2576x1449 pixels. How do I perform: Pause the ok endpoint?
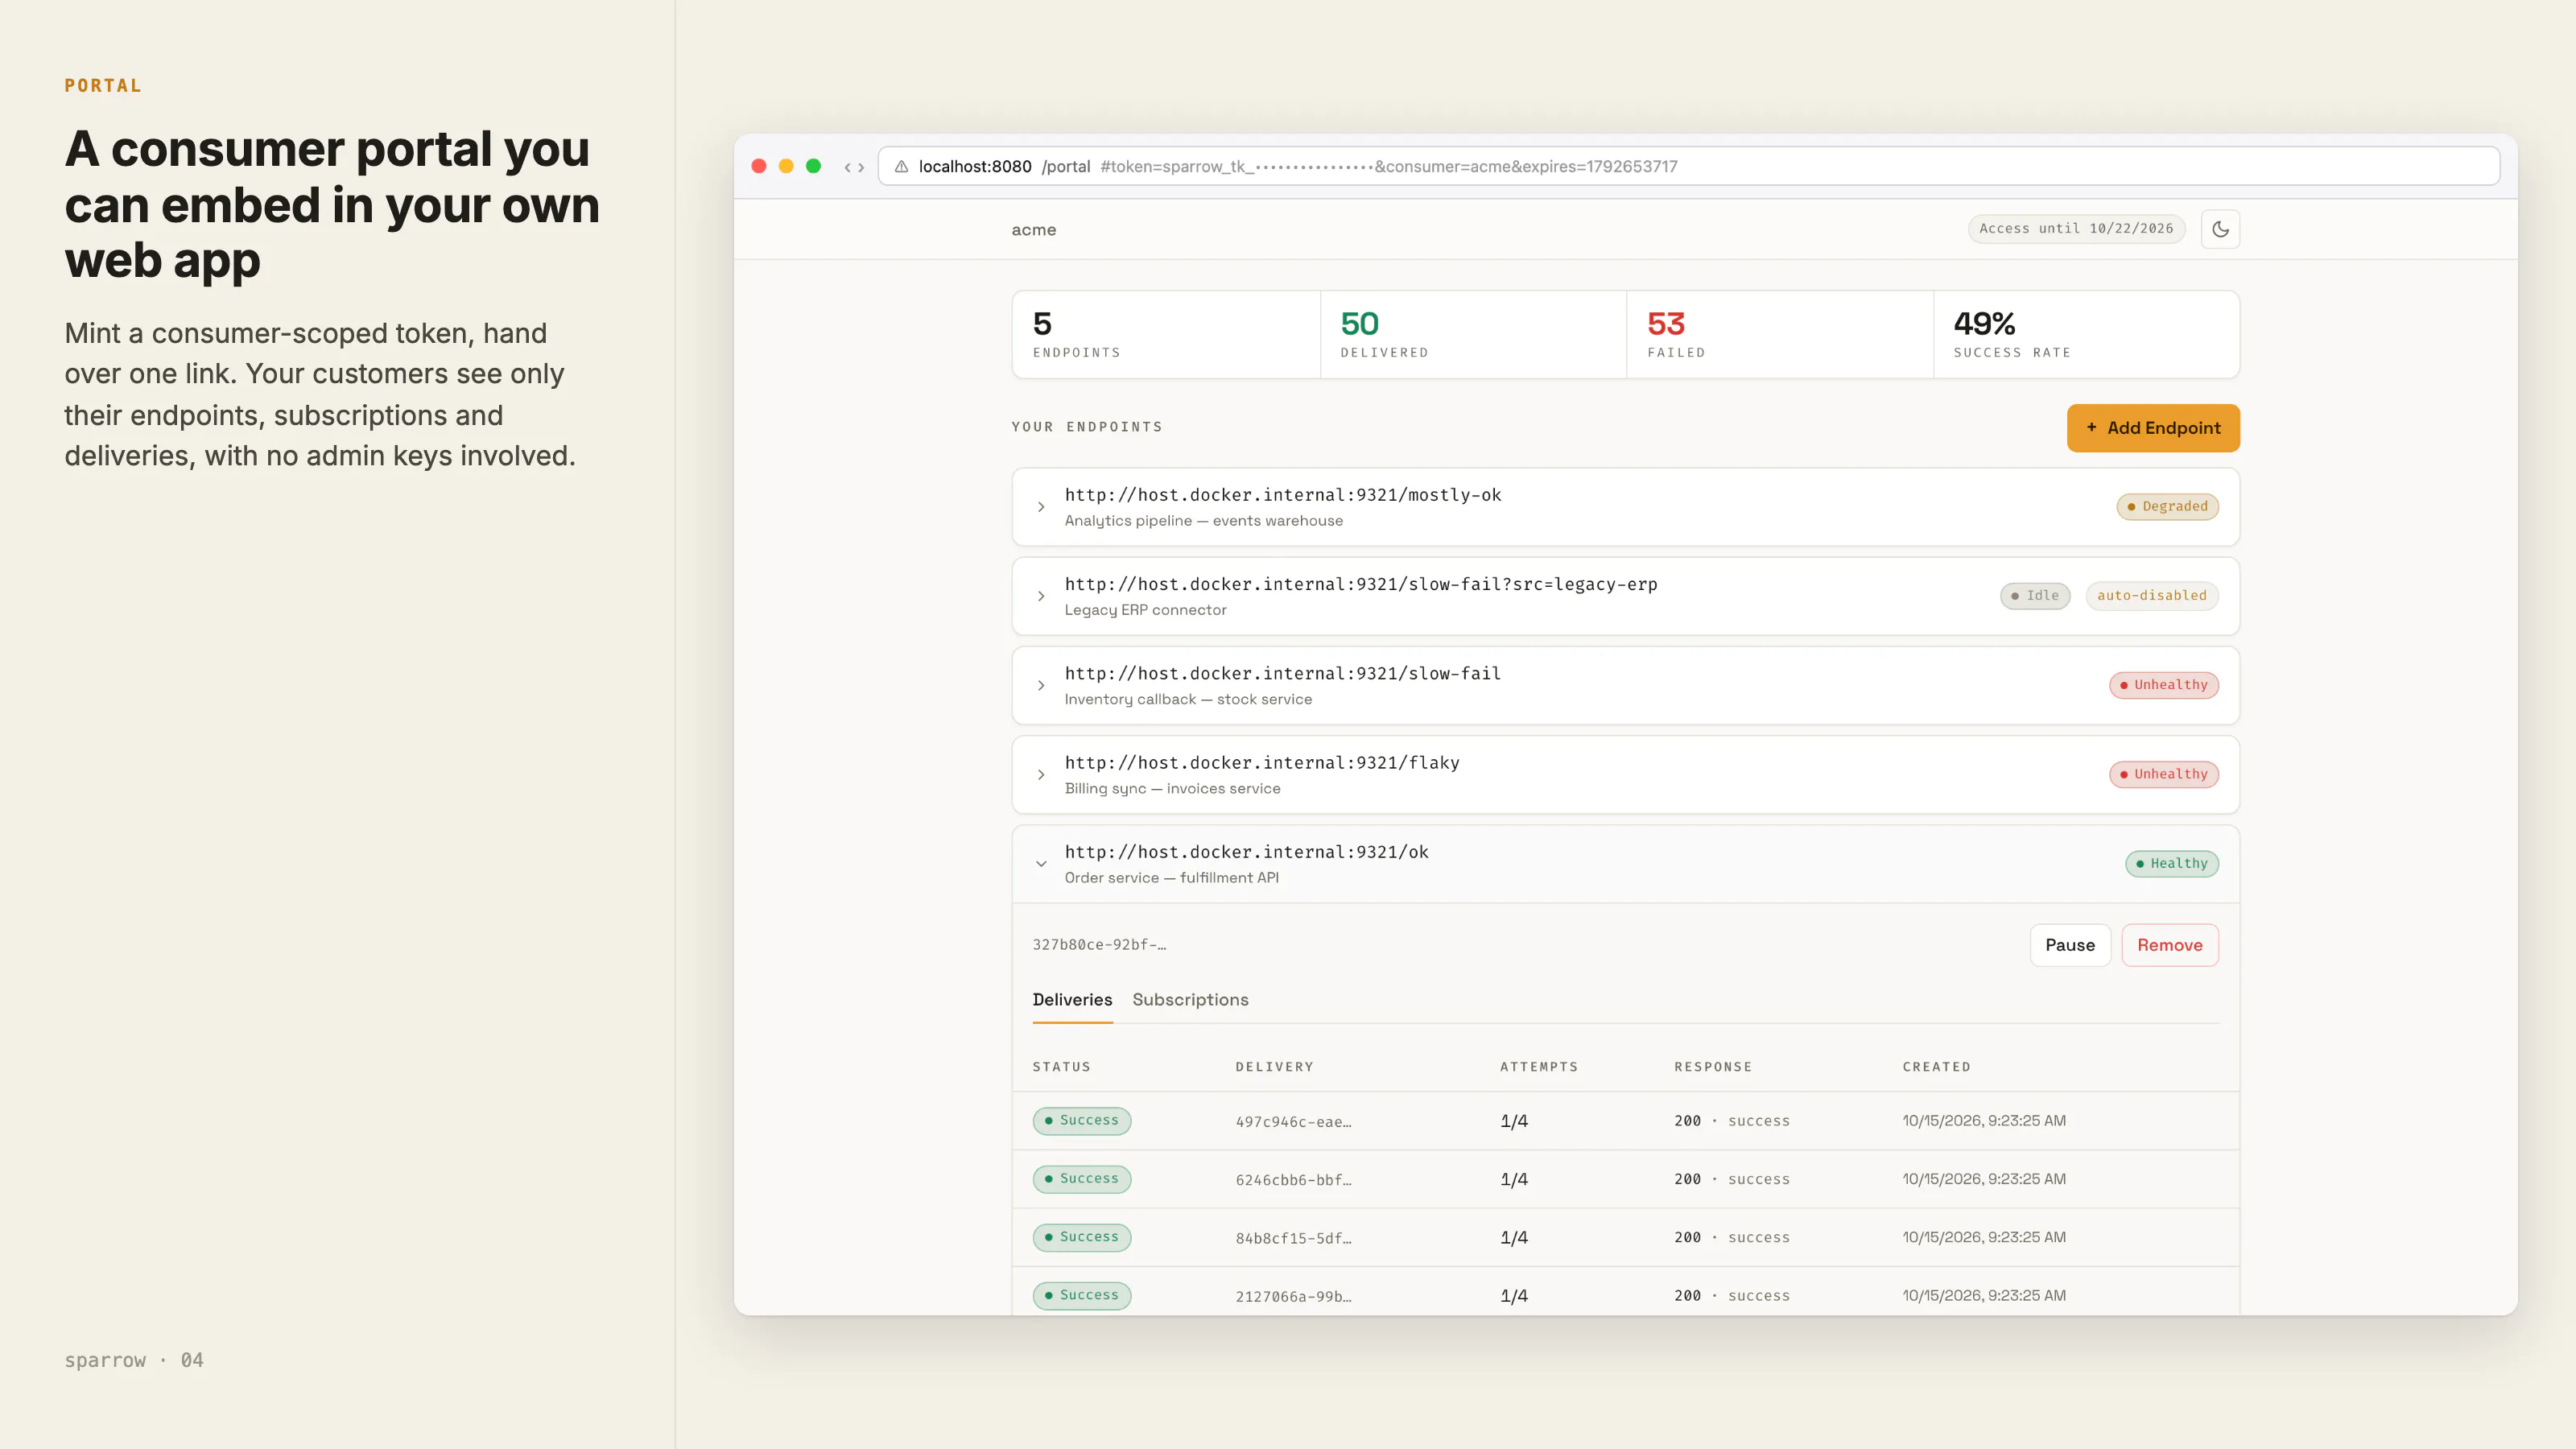coord(2070,945)
